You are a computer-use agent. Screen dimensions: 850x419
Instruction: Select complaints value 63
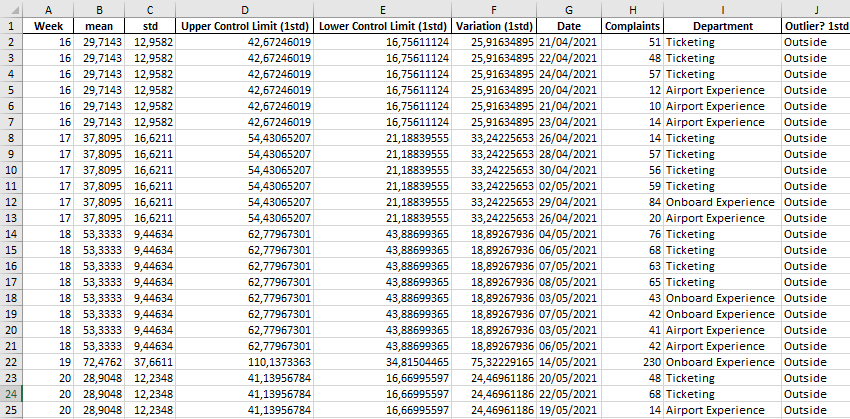pyautogui.click(x=633, y=266)
